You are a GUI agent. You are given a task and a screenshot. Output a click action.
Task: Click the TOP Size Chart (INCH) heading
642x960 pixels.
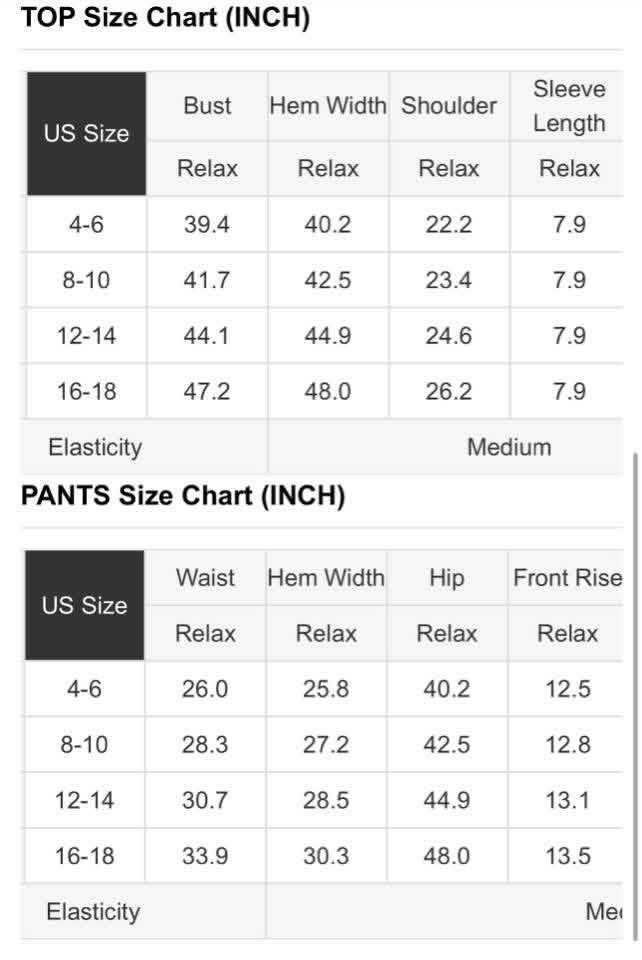pyautogui.click(x=165, y=17)
